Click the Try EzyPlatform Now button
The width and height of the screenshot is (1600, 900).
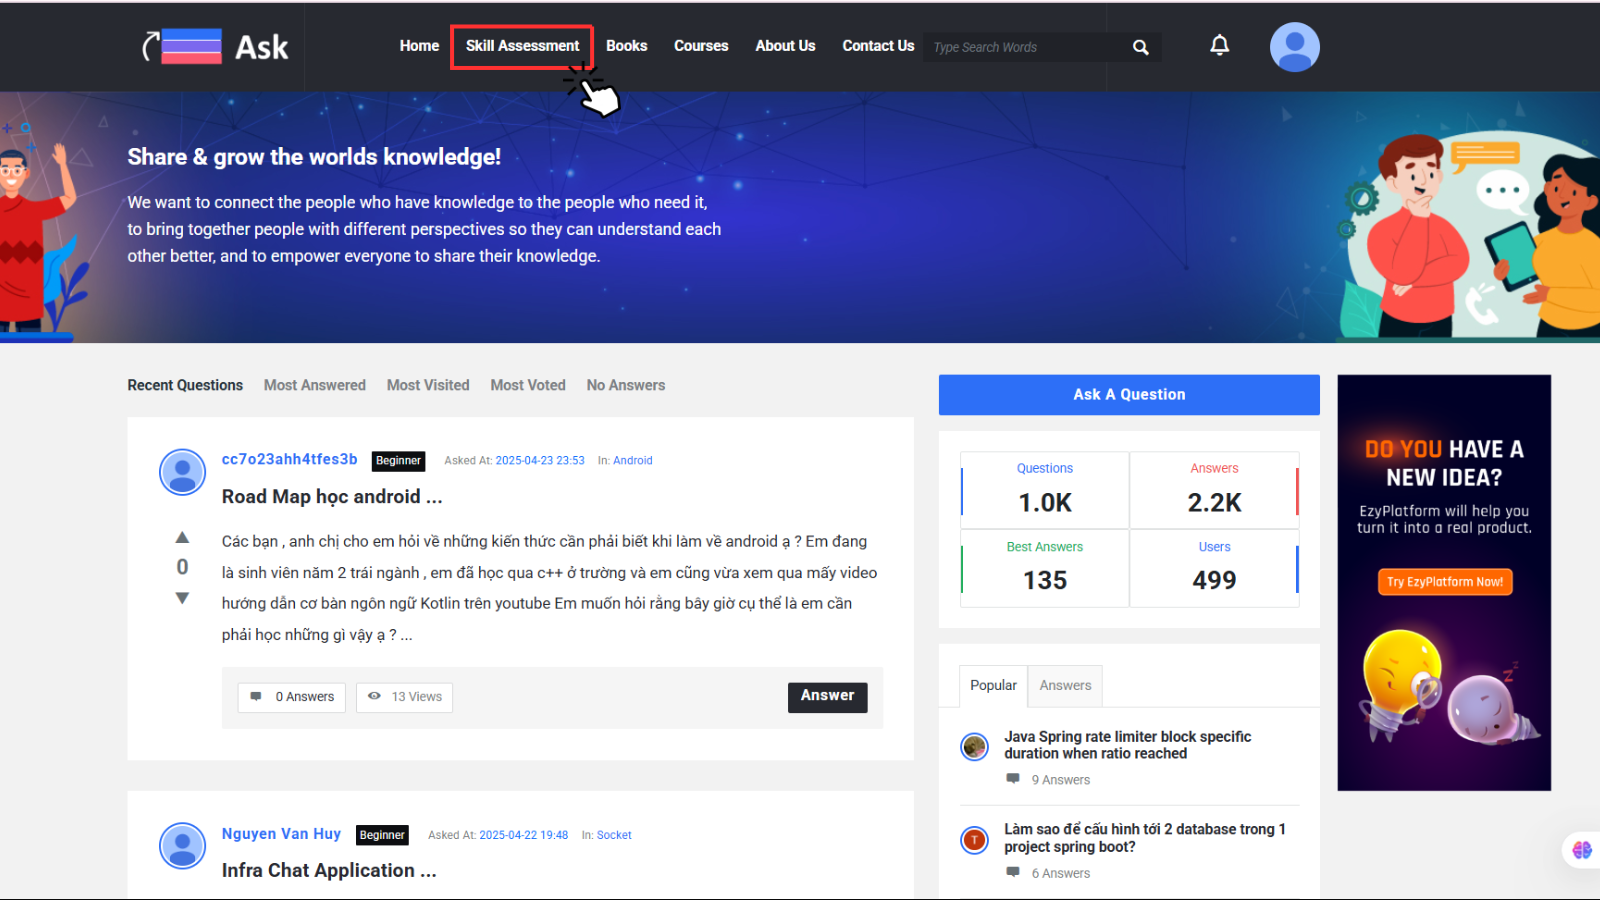1445,582
